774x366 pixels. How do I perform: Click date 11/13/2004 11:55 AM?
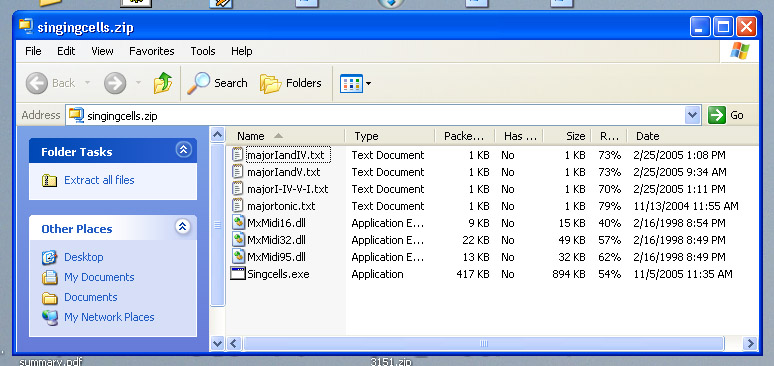pyautogui.click(x=686, y=206)
